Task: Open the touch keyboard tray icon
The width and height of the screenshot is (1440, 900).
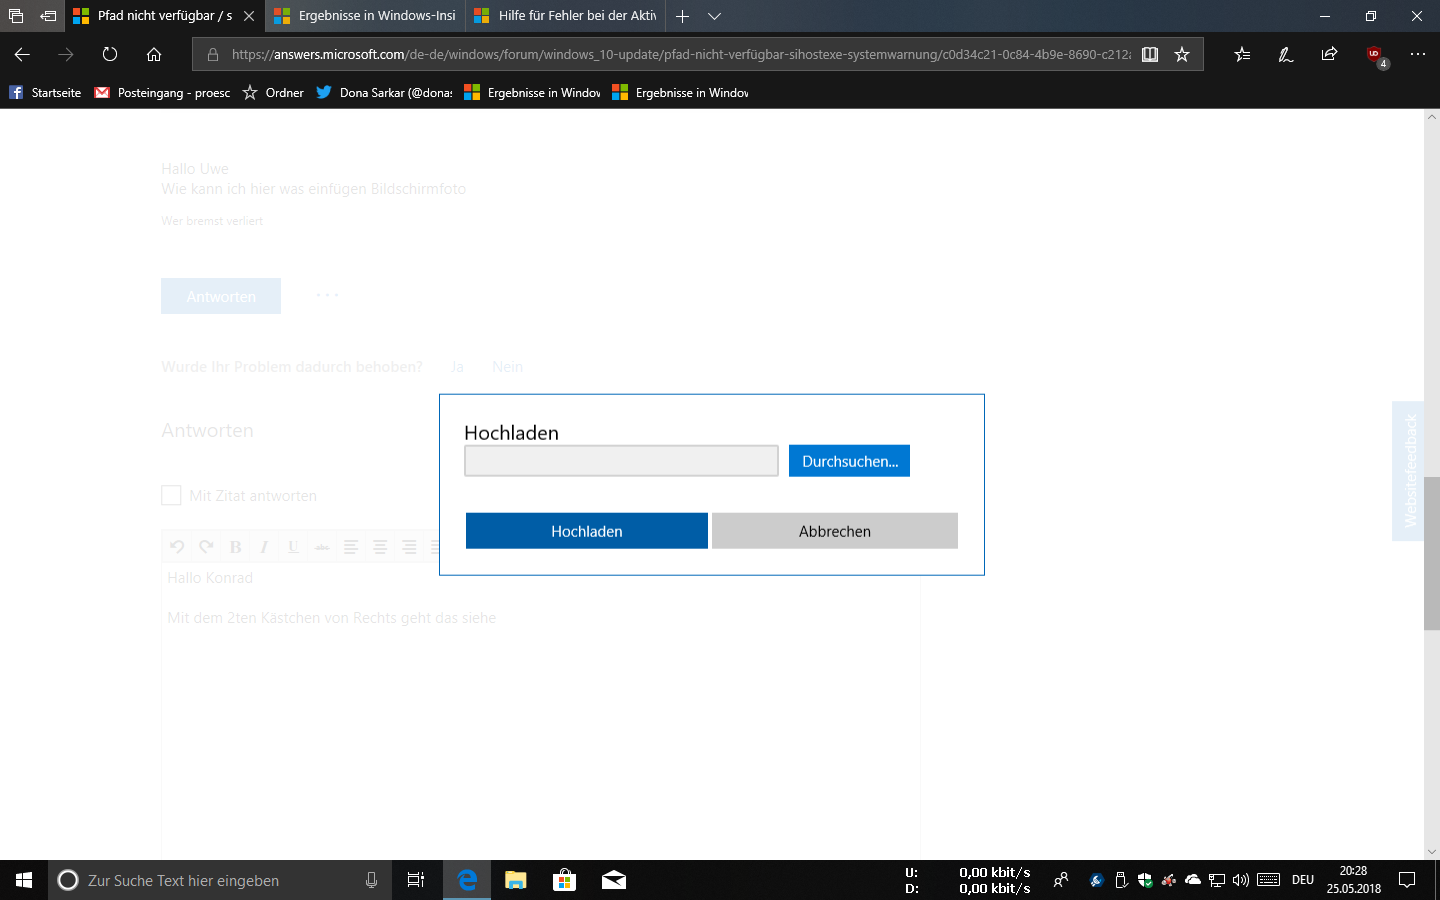Action: pos(1269,880)
